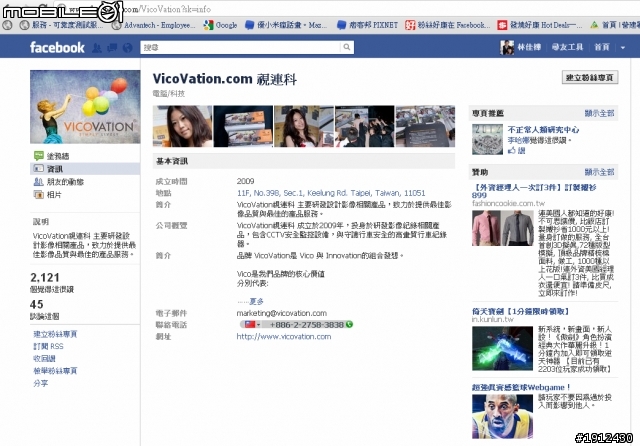
Task: Click the browser address bar URL
Action: [x=167, y=8]
